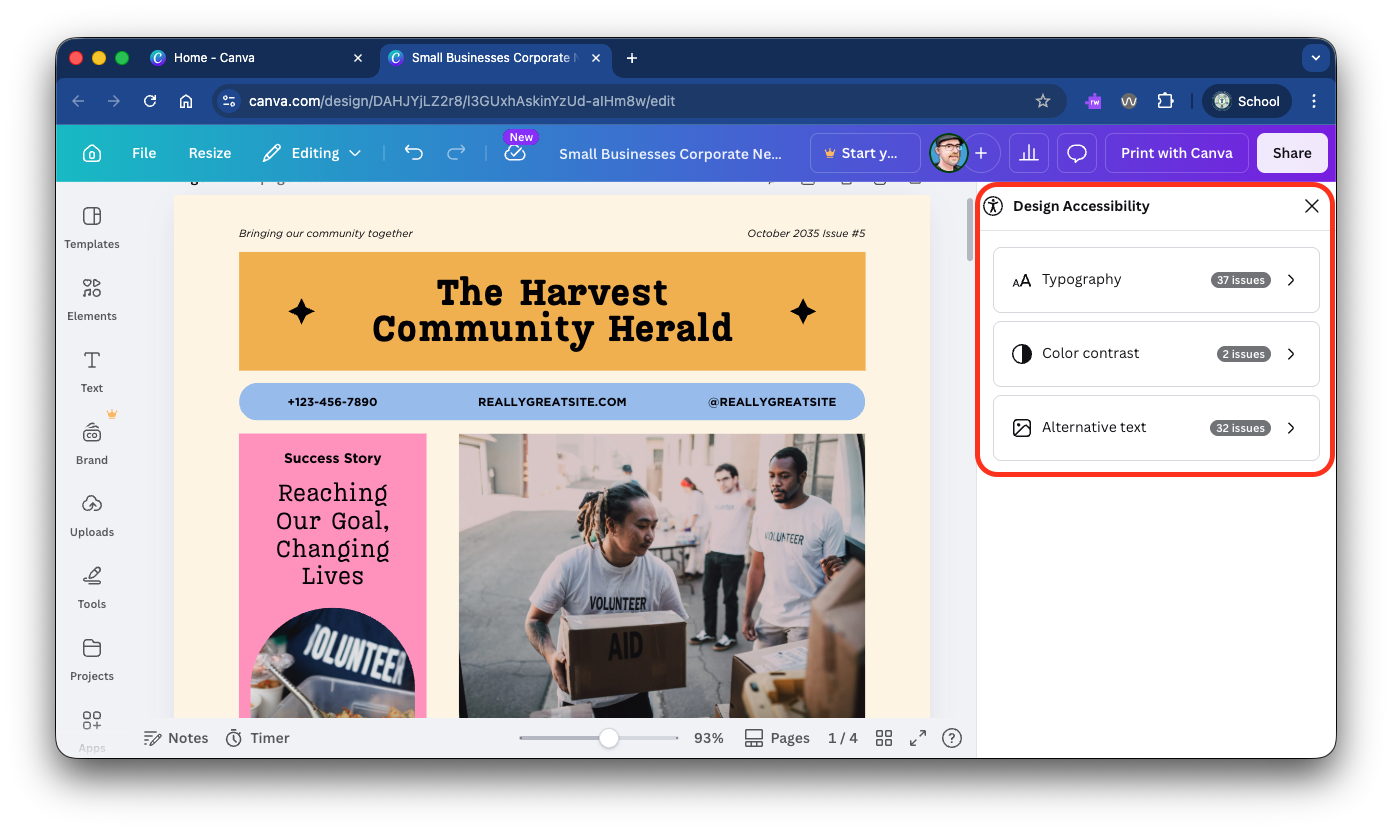The image size is (1392, 832).
Task: Click the canvas vertical scrollbar
Action: pos(970,229)
